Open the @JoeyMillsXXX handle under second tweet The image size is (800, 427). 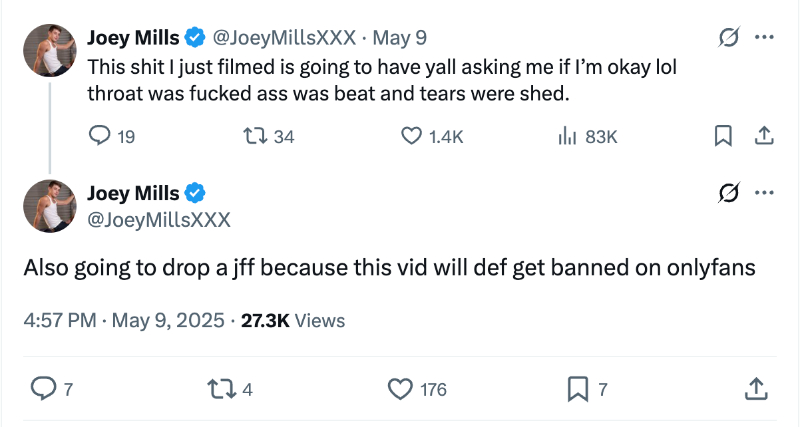click(x=159, y=219)
